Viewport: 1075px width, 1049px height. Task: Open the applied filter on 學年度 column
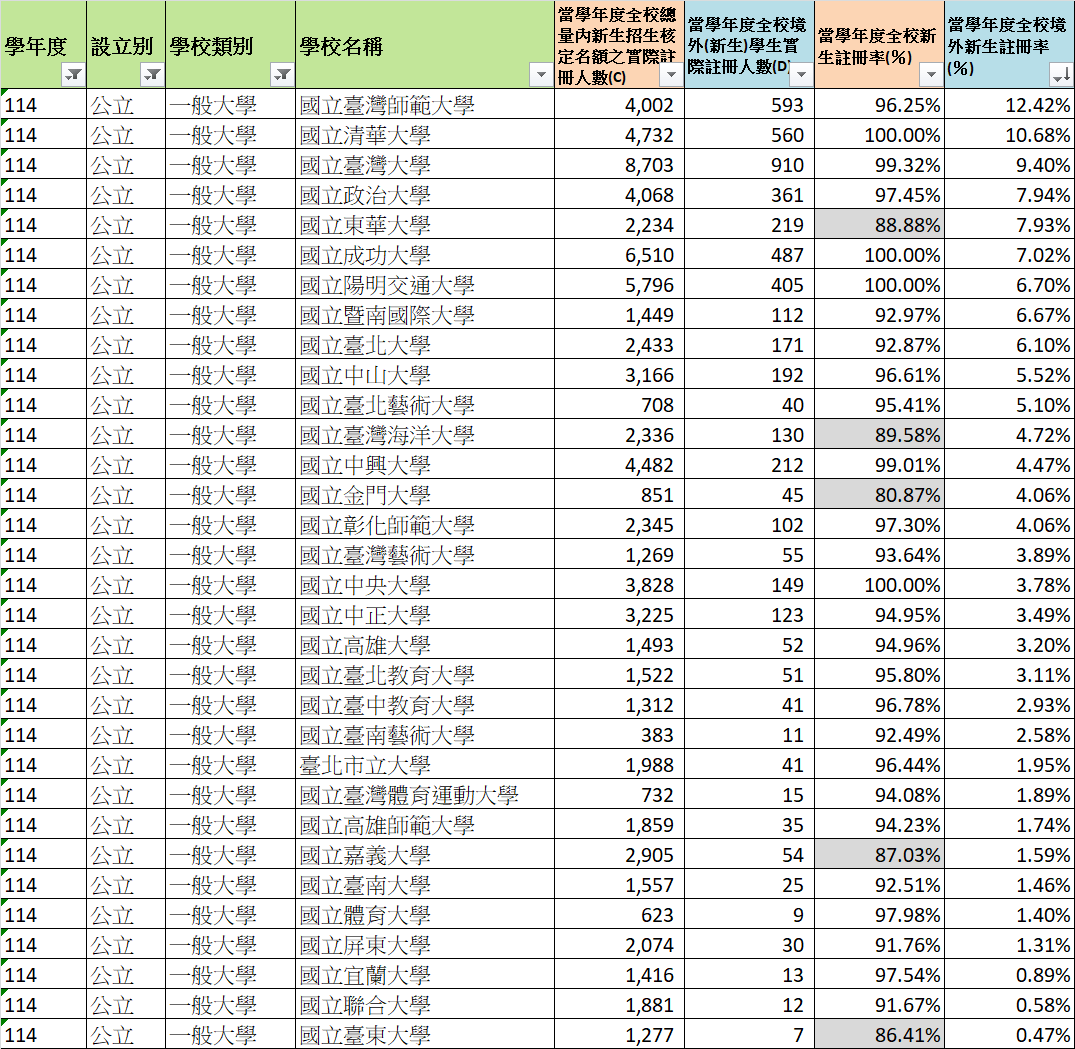pyautogui.click(x=73, y=75)
